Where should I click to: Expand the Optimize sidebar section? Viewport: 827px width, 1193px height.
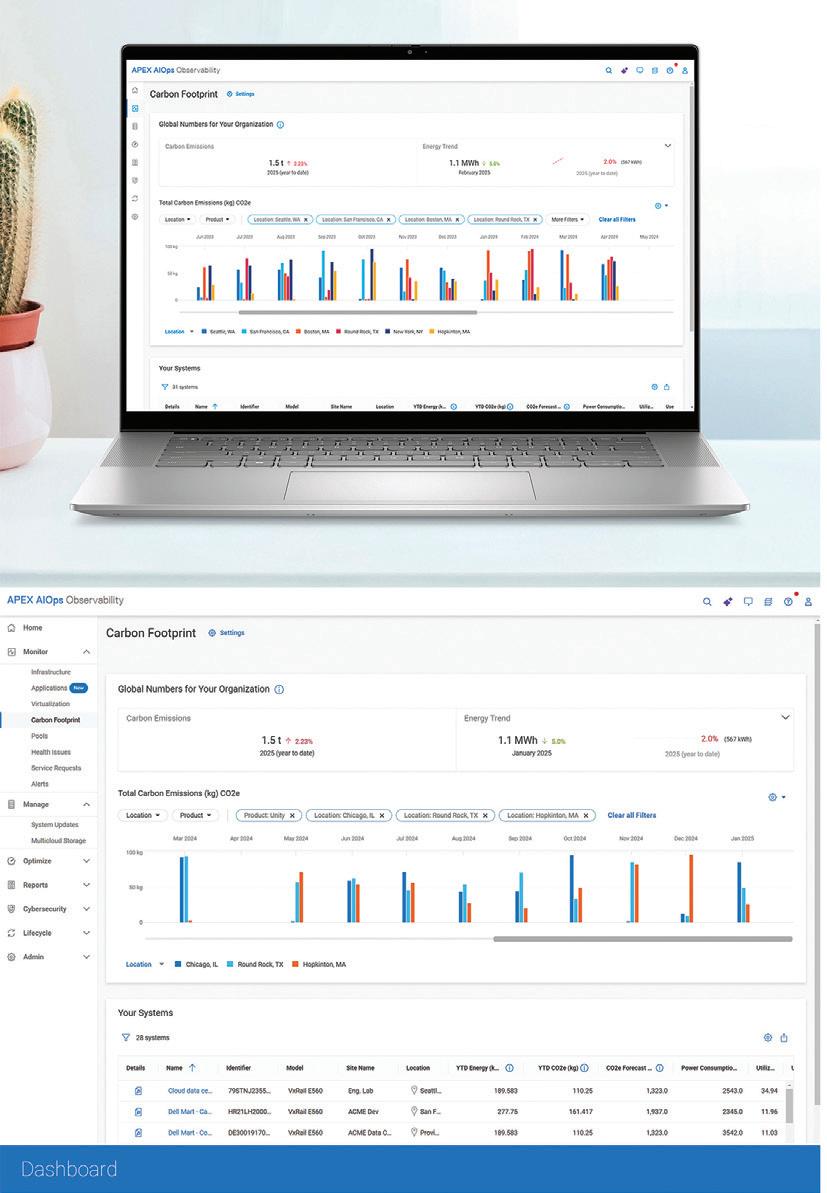coord(49,861)
